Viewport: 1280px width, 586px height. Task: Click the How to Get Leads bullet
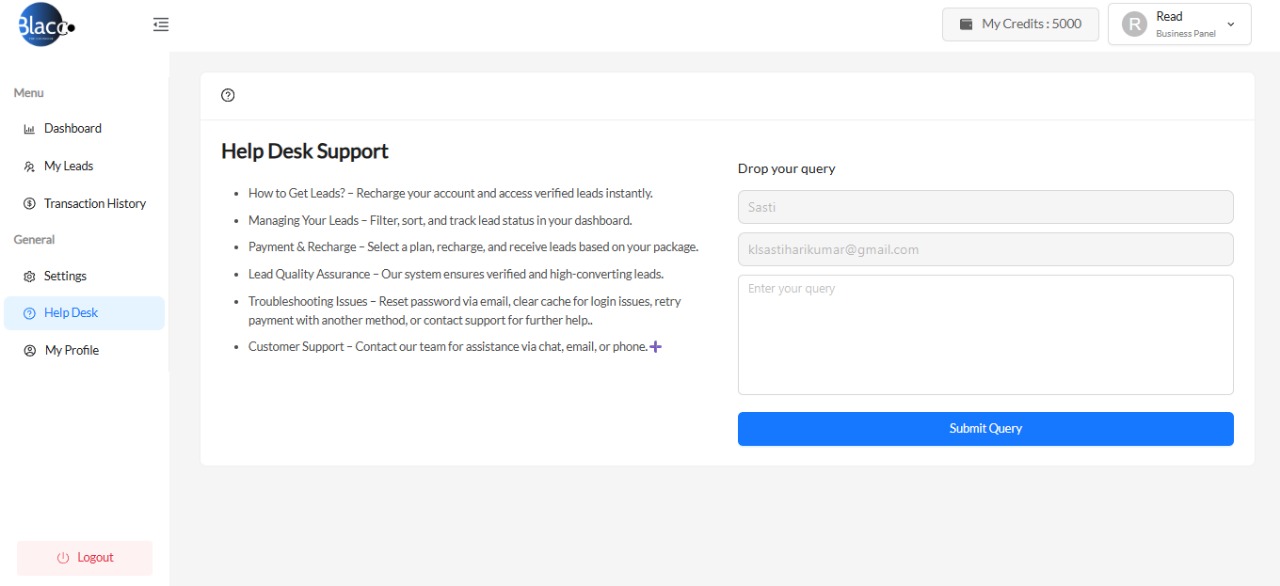pos(450,193)
